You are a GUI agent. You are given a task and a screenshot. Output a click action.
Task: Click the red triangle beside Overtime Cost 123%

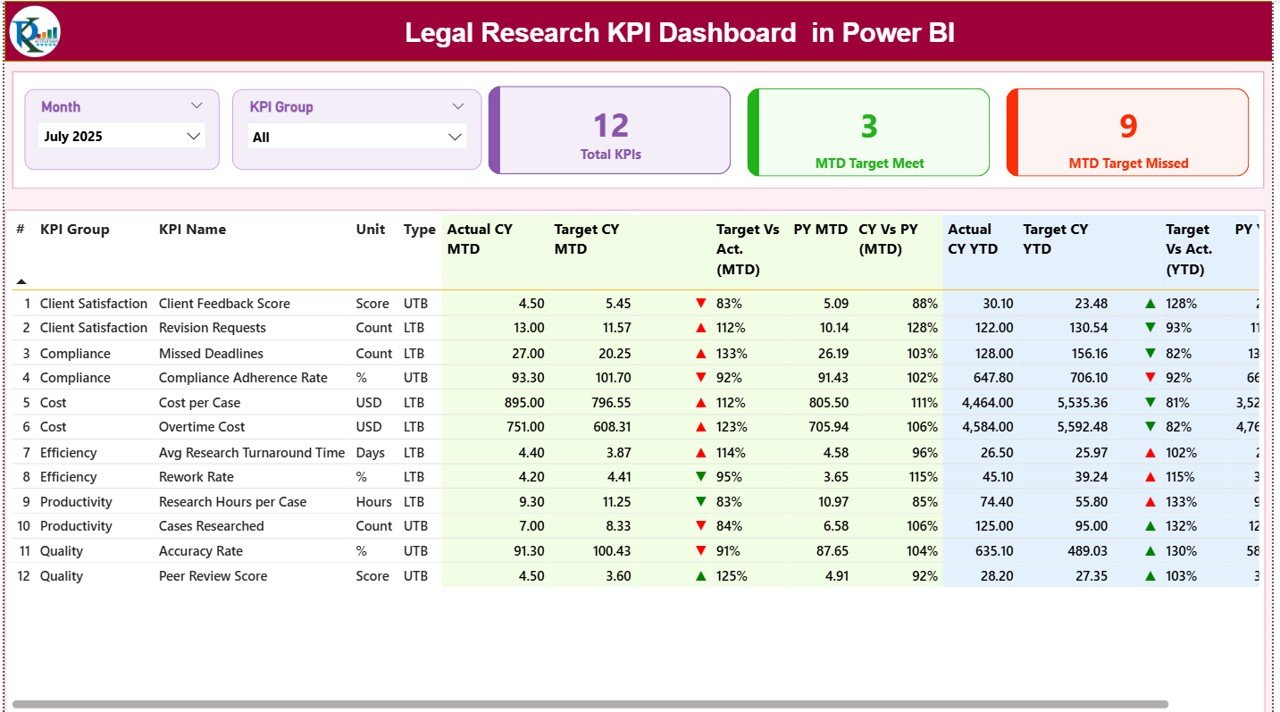coord(701,427)
